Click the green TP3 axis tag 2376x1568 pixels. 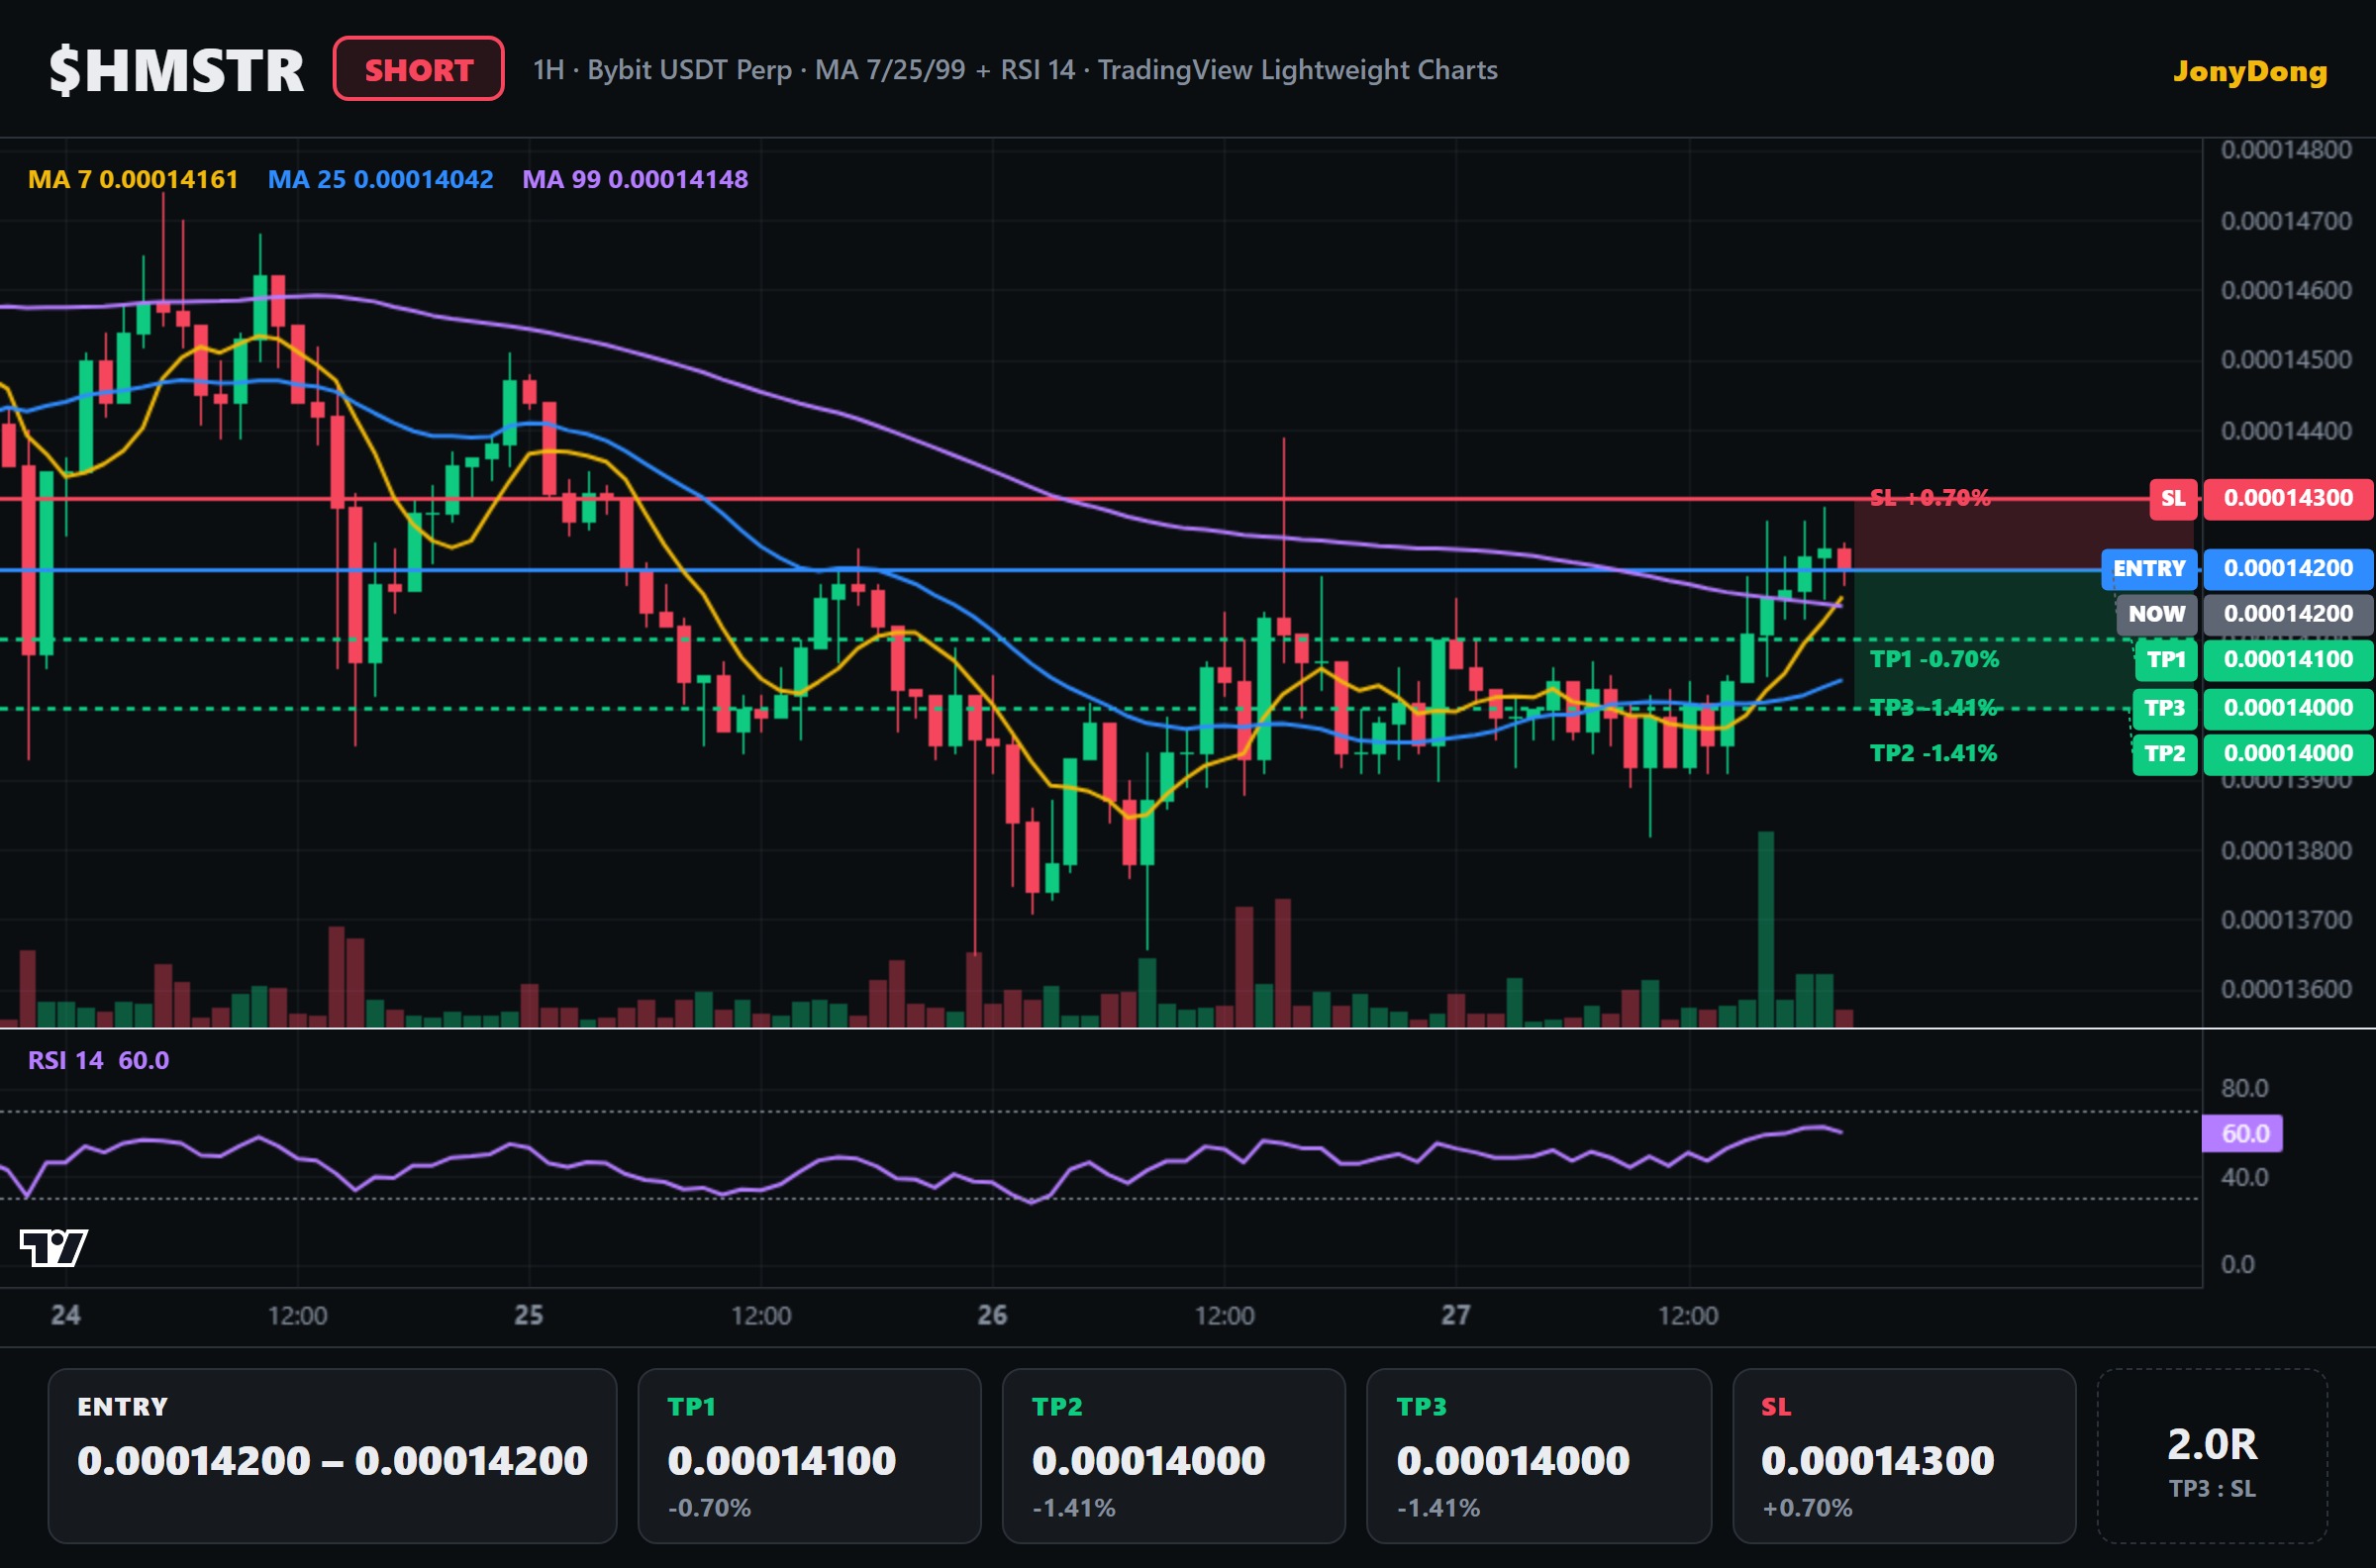tap(2165, 708)
